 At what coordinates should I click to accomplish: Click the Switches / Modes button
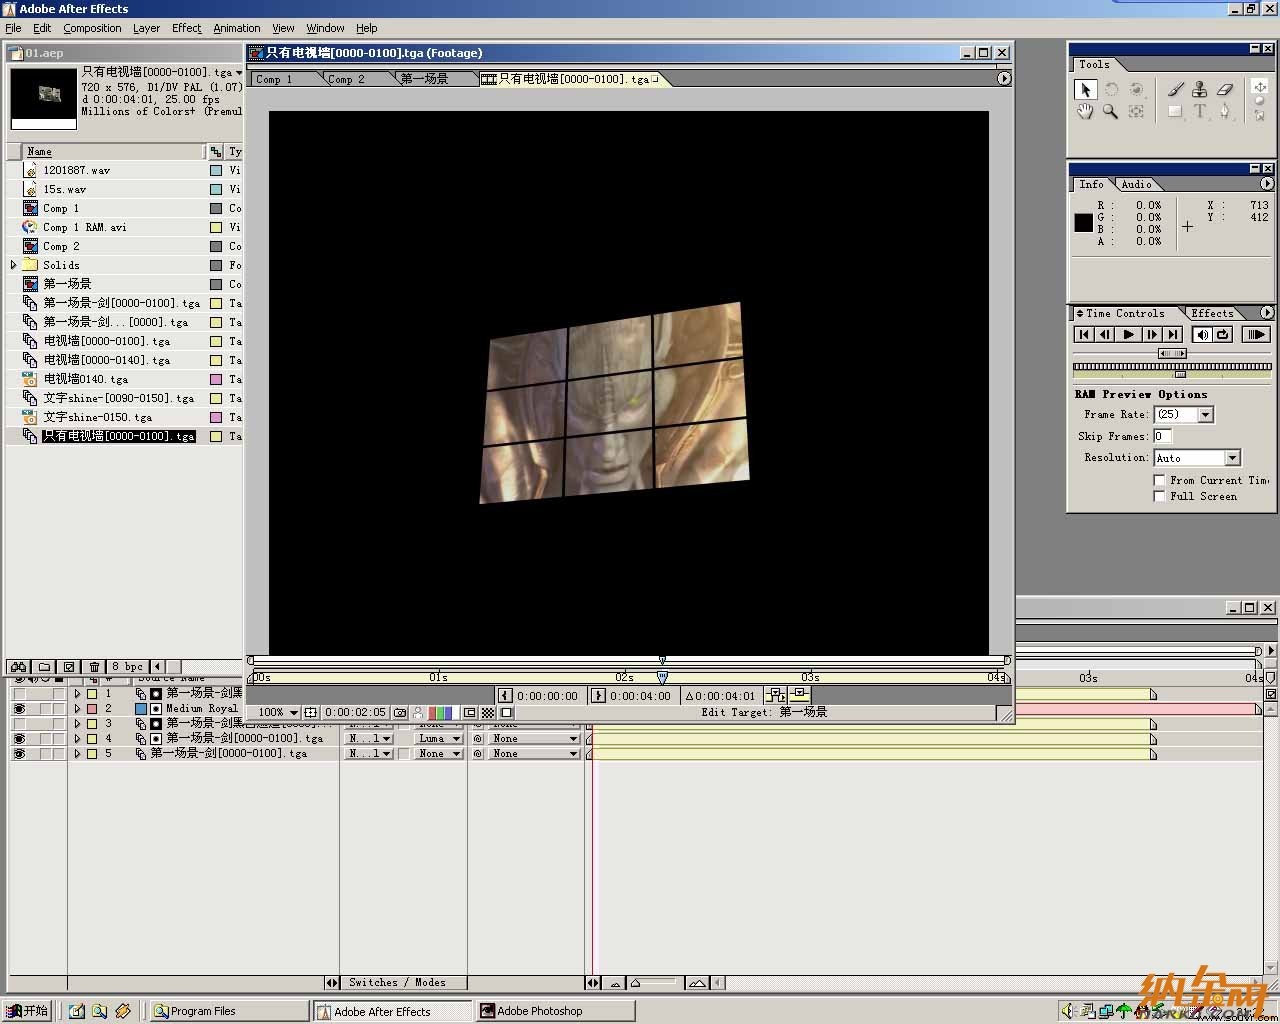397,983
